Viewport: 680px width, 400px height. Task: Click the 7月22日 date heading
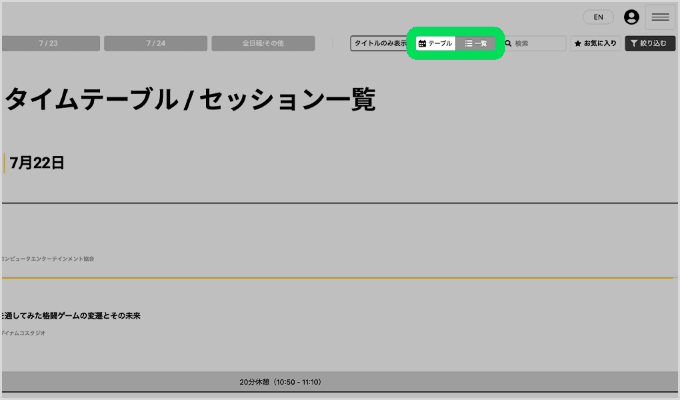tap(37, 163)
